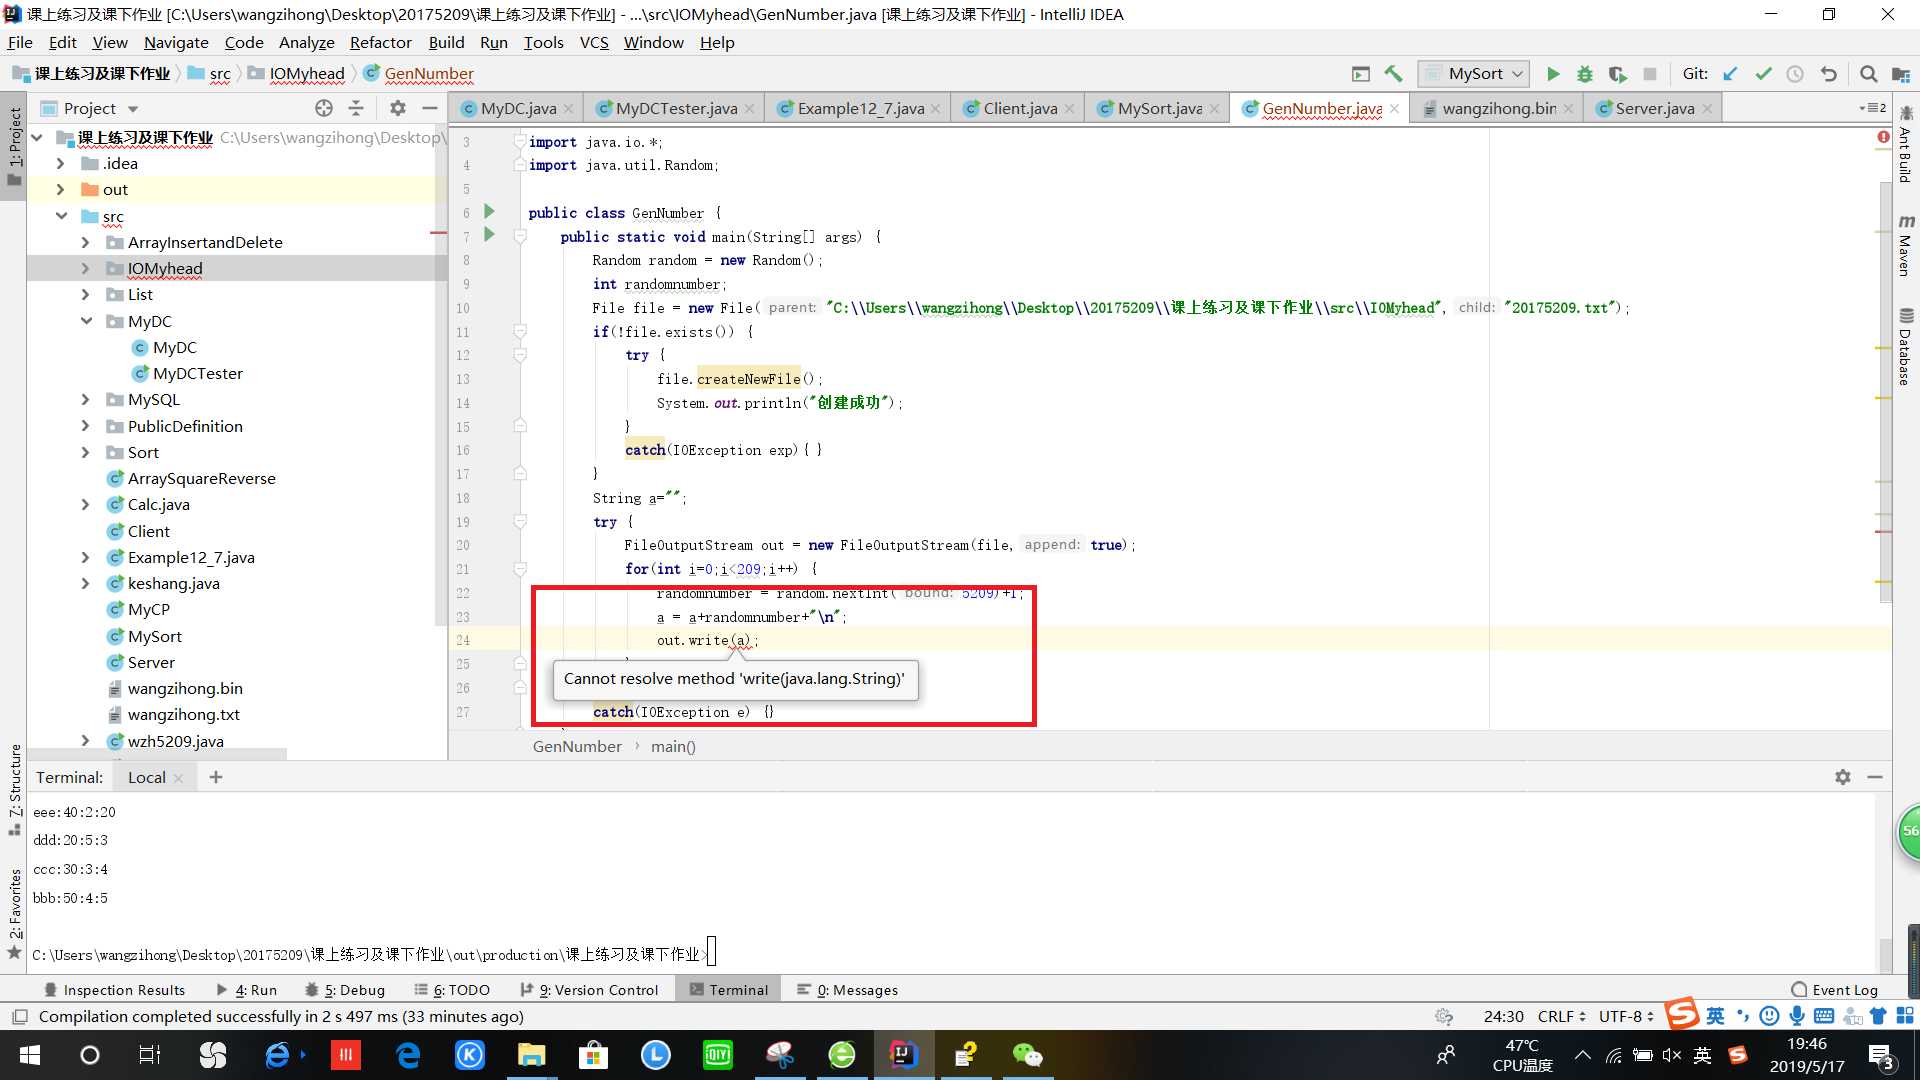
Task: Stop running process square button
Action: click(x=1650, y=74)
